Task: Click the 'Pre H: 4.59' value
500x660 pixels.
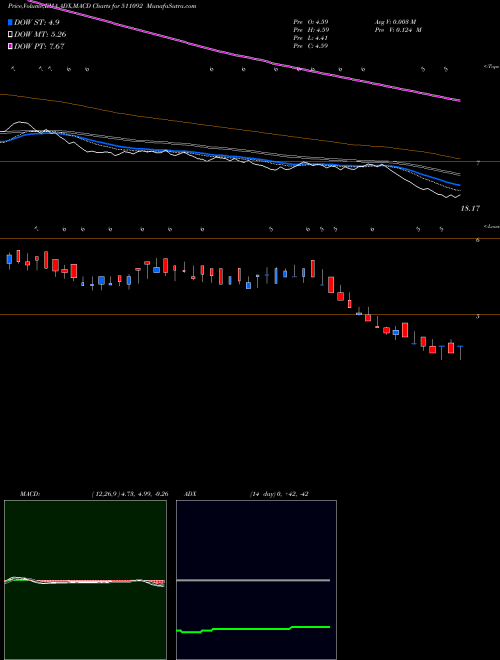Action: click(x=311, y=30)
